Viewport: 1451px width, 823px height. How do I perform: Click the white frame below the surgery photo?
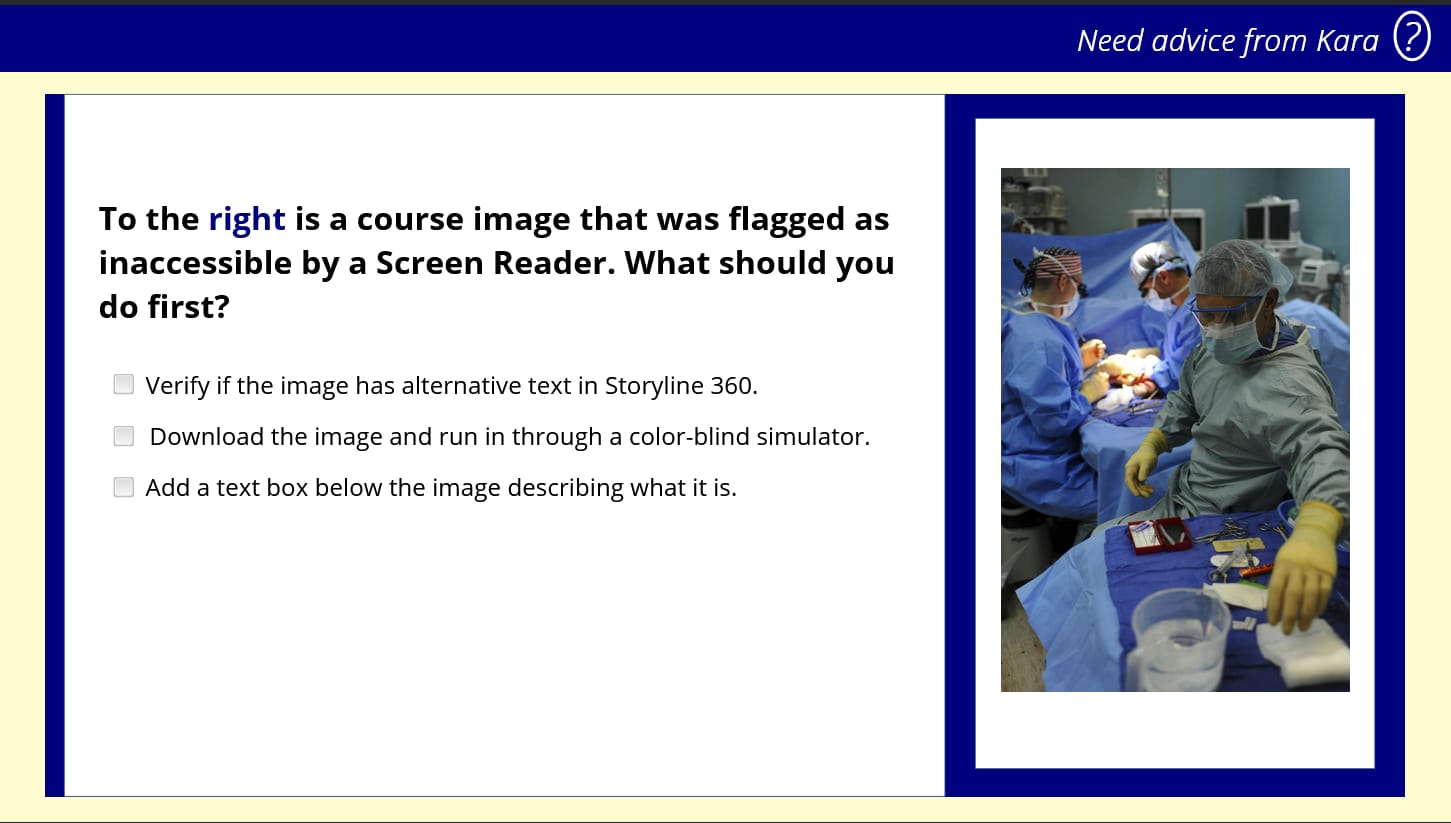pyautogui.click(x=1174, y=730)
